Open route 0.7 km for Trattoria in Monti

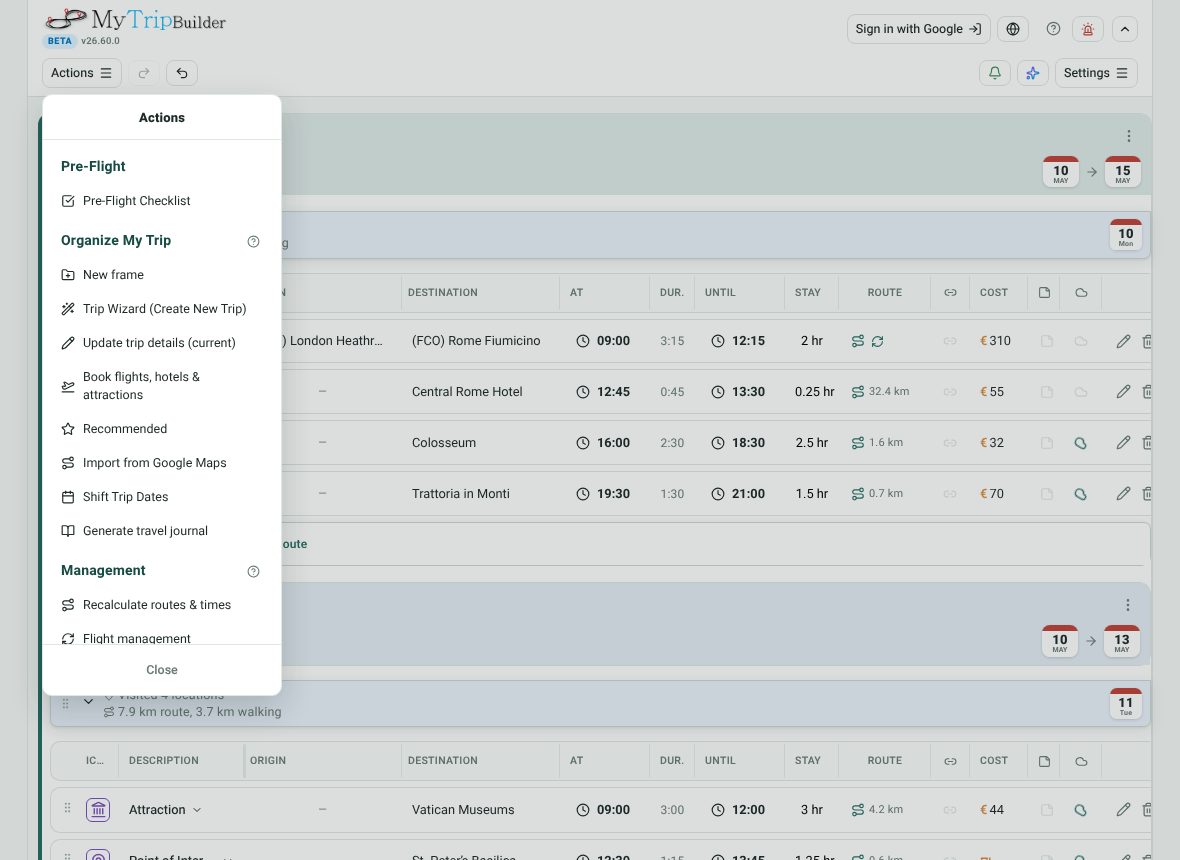[877, 494]
